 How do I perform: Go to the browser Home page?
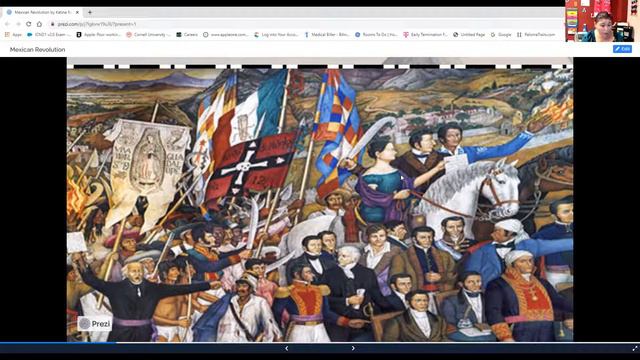tap(39, 24)
